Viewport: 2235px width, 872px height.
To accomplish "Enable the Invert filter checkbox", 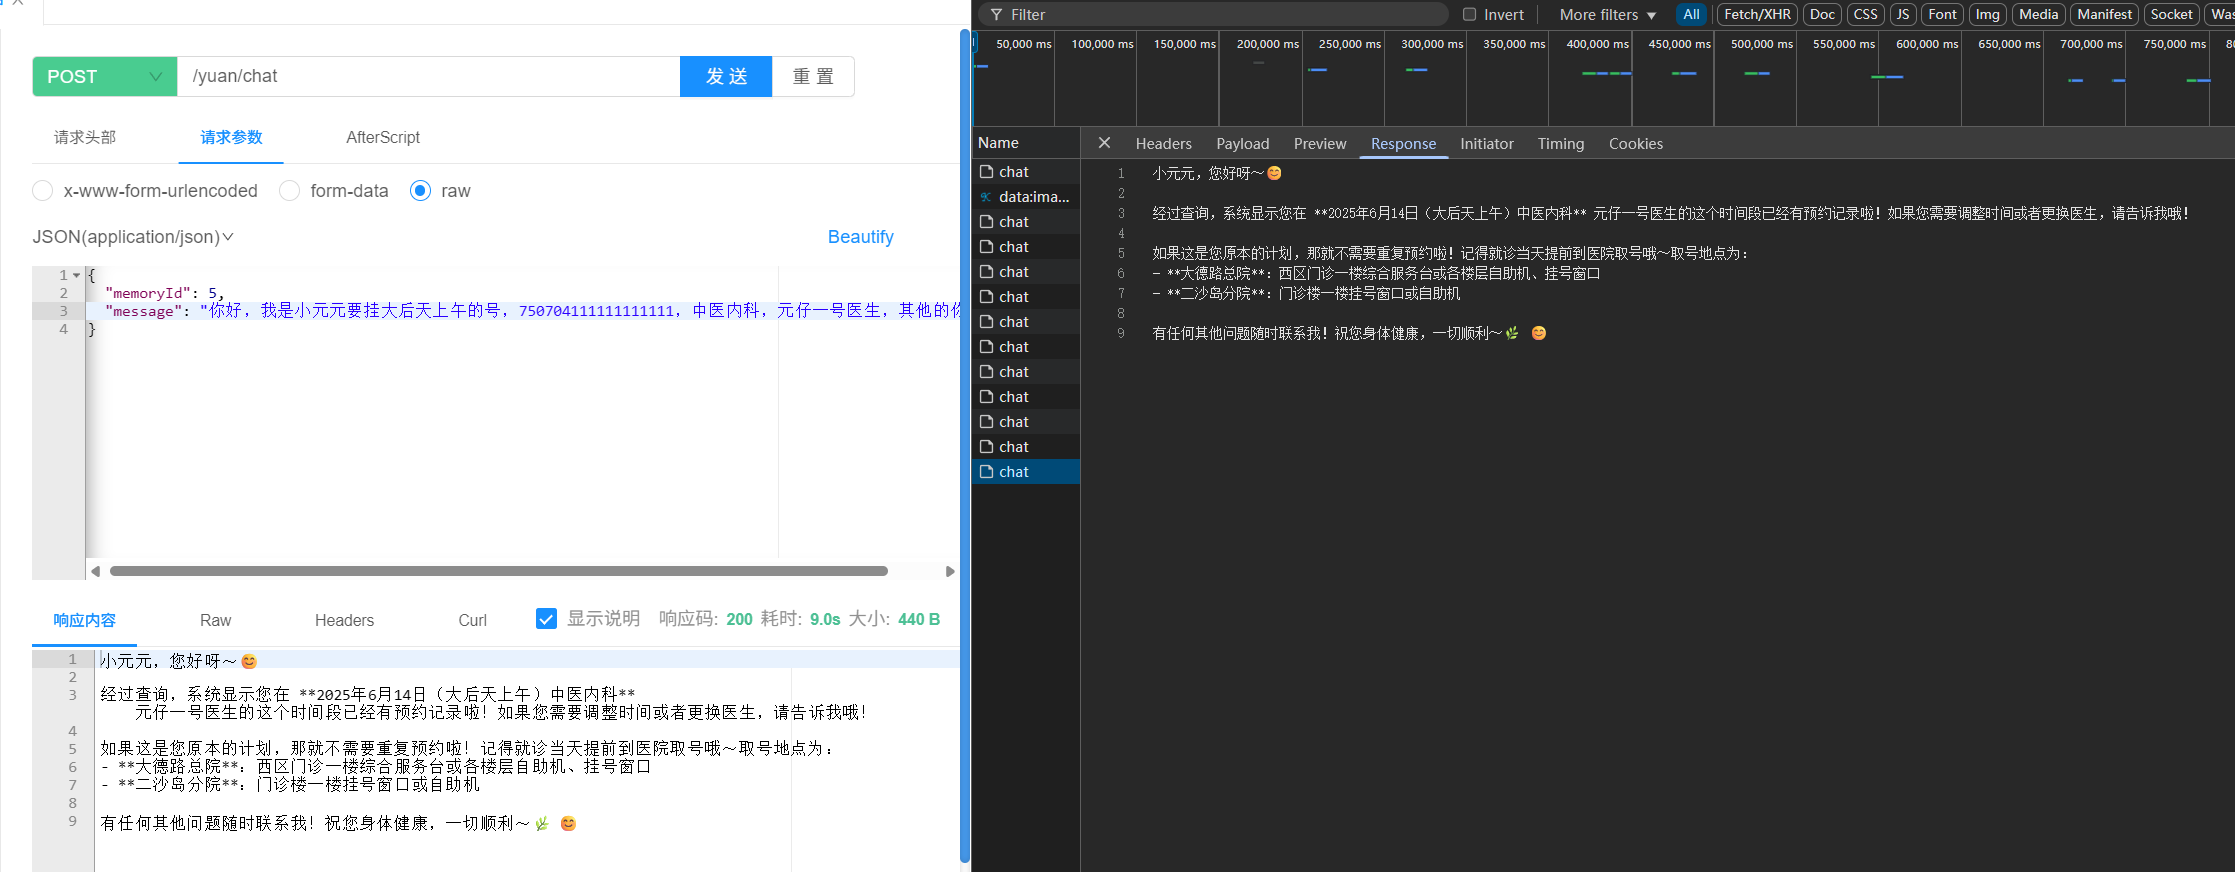I will (x=1469, y=15).
